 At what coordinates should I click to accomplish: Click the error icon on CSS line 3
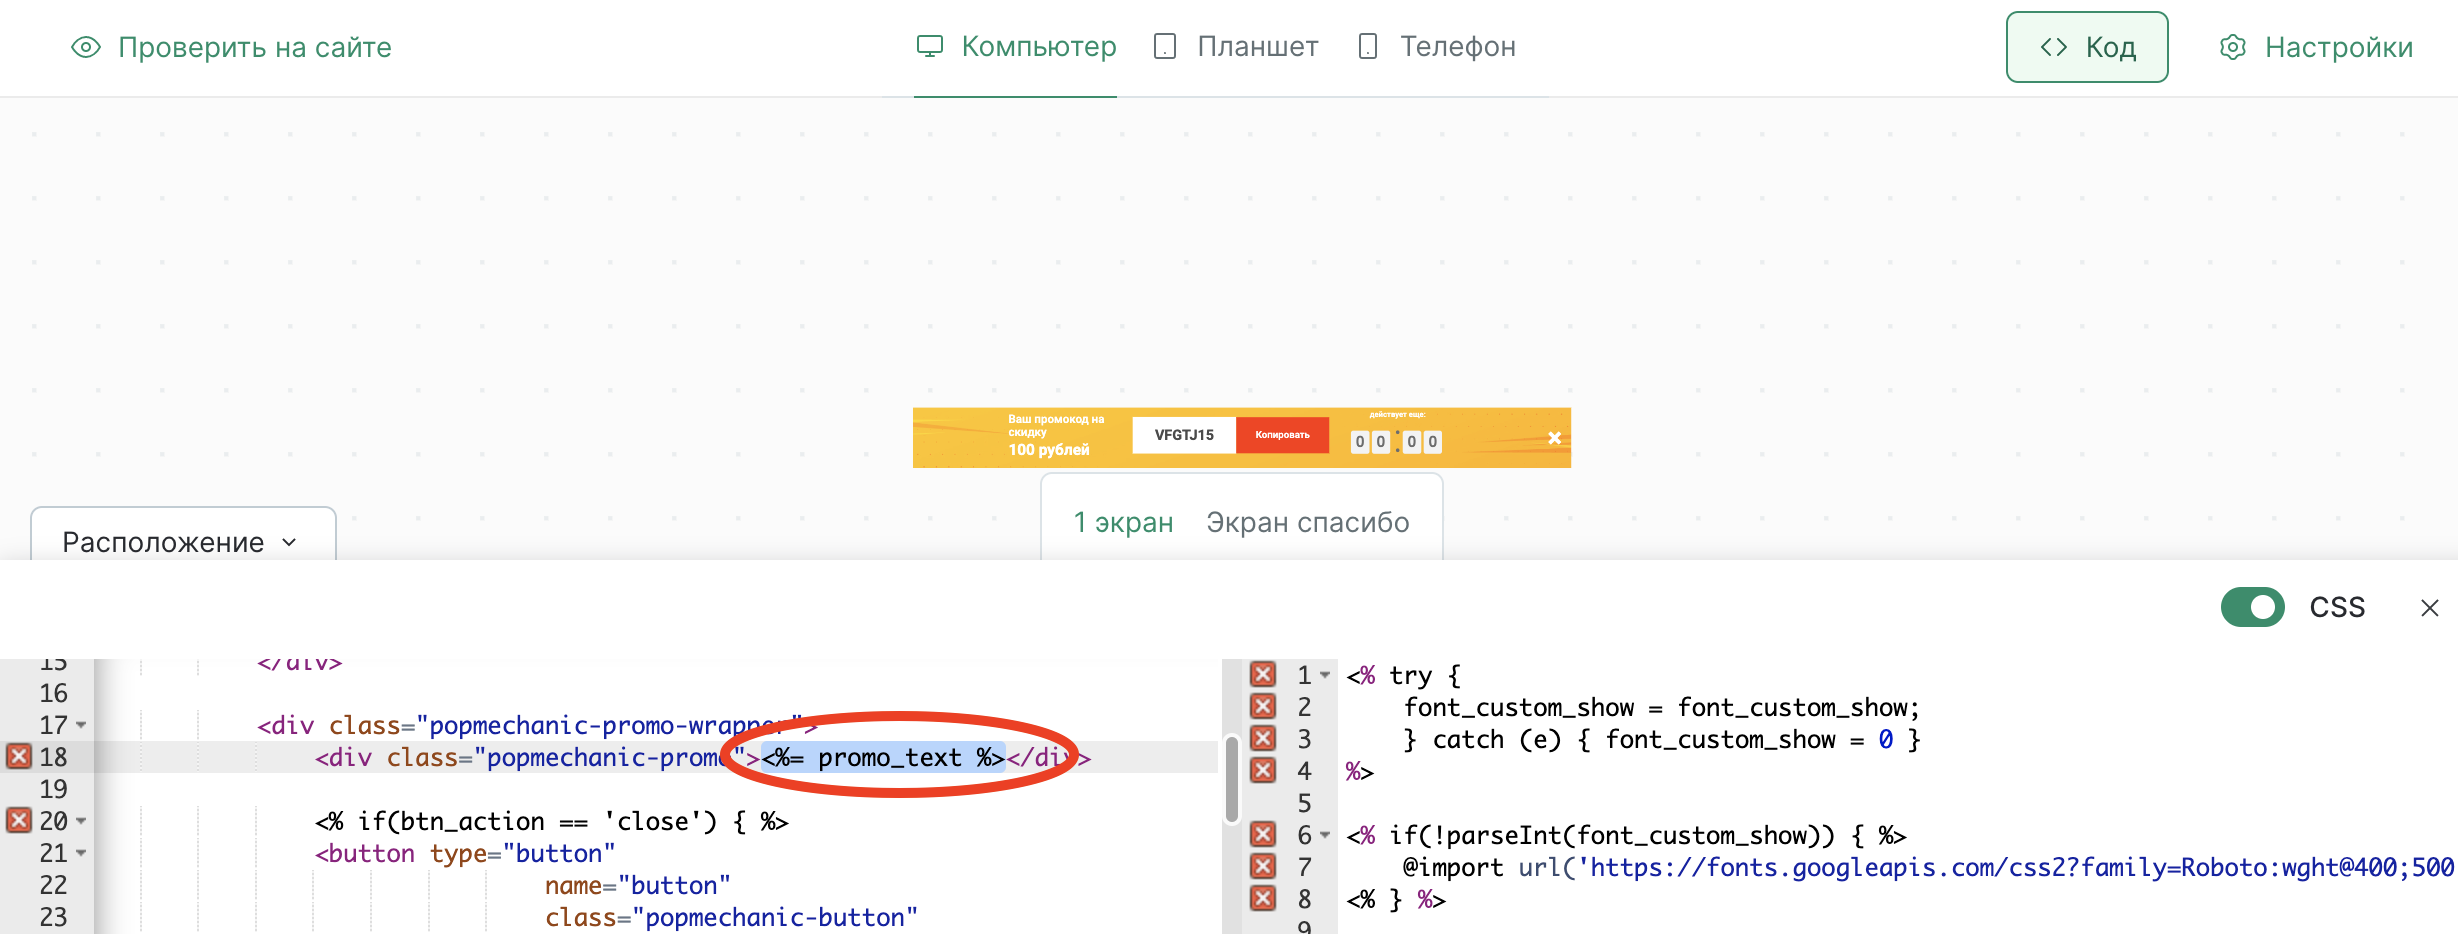pos(1263,738)
